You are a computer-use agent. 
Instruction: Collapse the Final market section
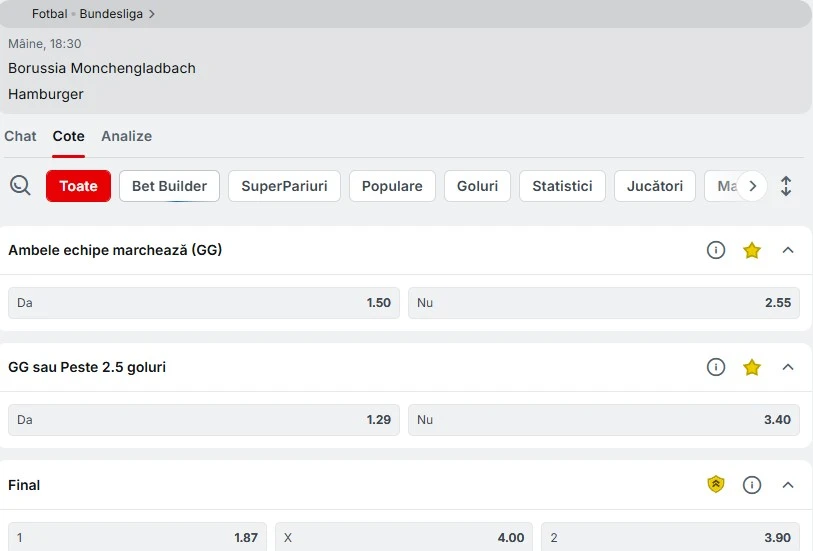tap(788, 485)
